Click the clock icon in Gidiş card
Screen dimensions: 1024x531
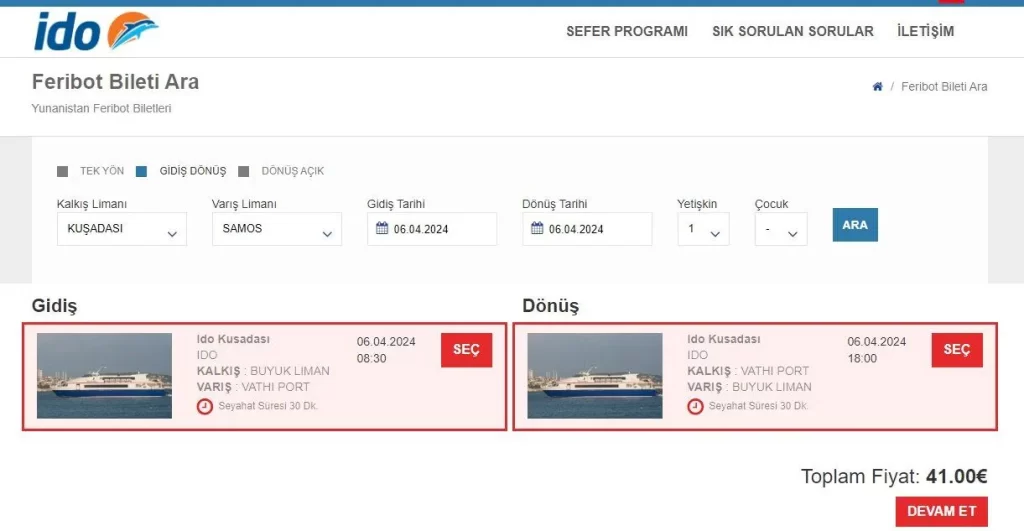[204, 406]
